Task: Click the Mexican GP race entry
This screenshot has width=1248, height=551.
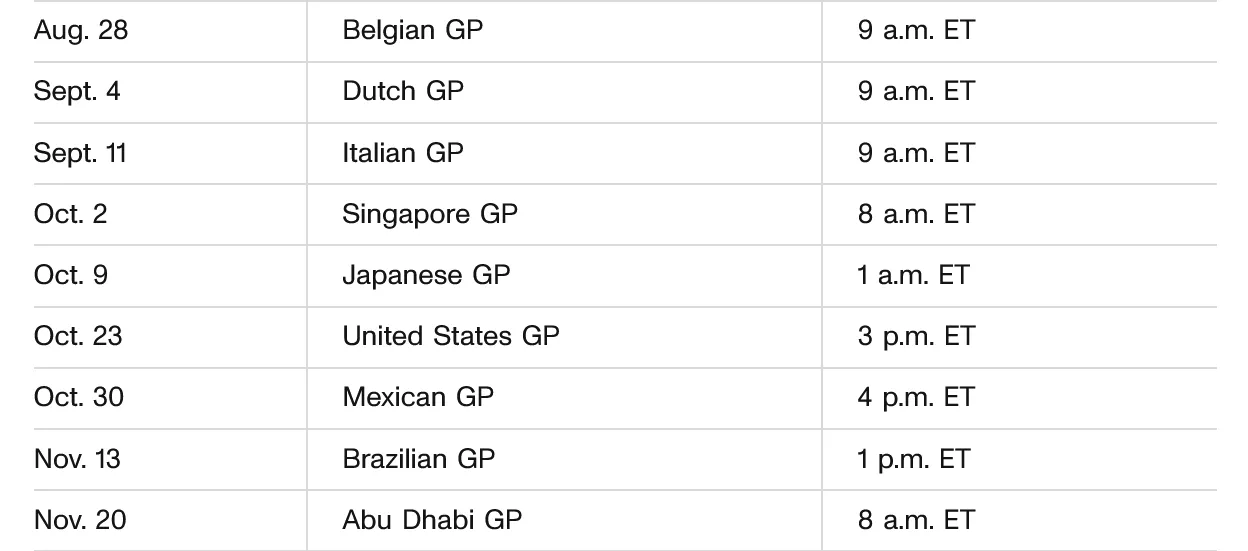Action: (418, 397)
